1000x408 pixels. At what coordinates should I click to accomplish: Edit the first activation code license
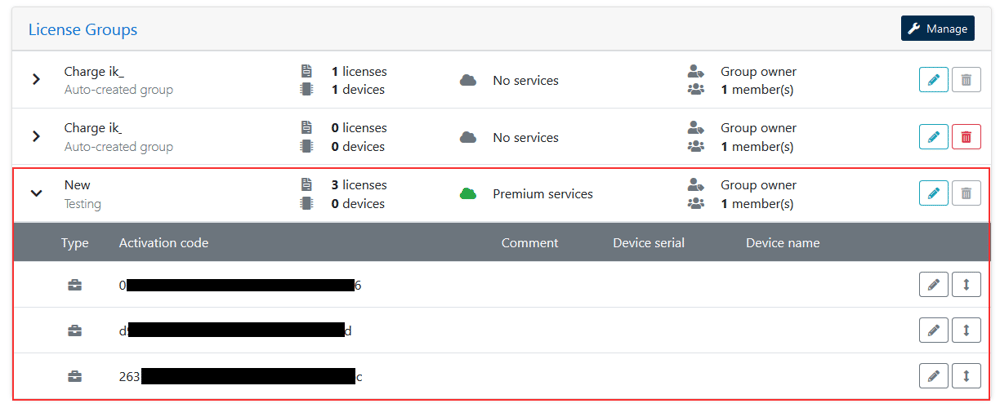coord(933,285)
